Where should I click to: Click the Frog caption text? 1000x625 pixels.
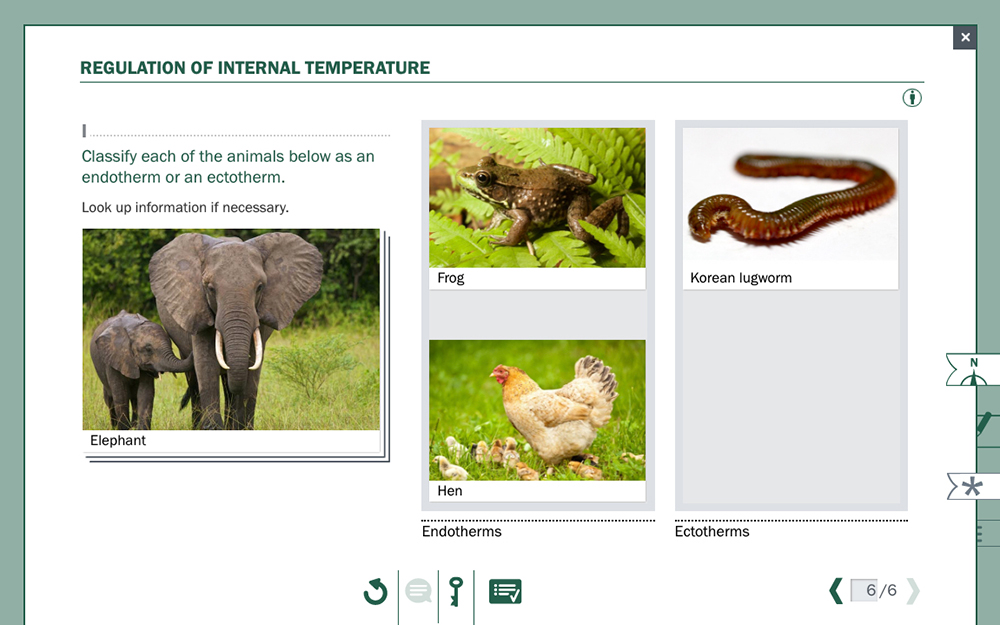tap(451, 278)
